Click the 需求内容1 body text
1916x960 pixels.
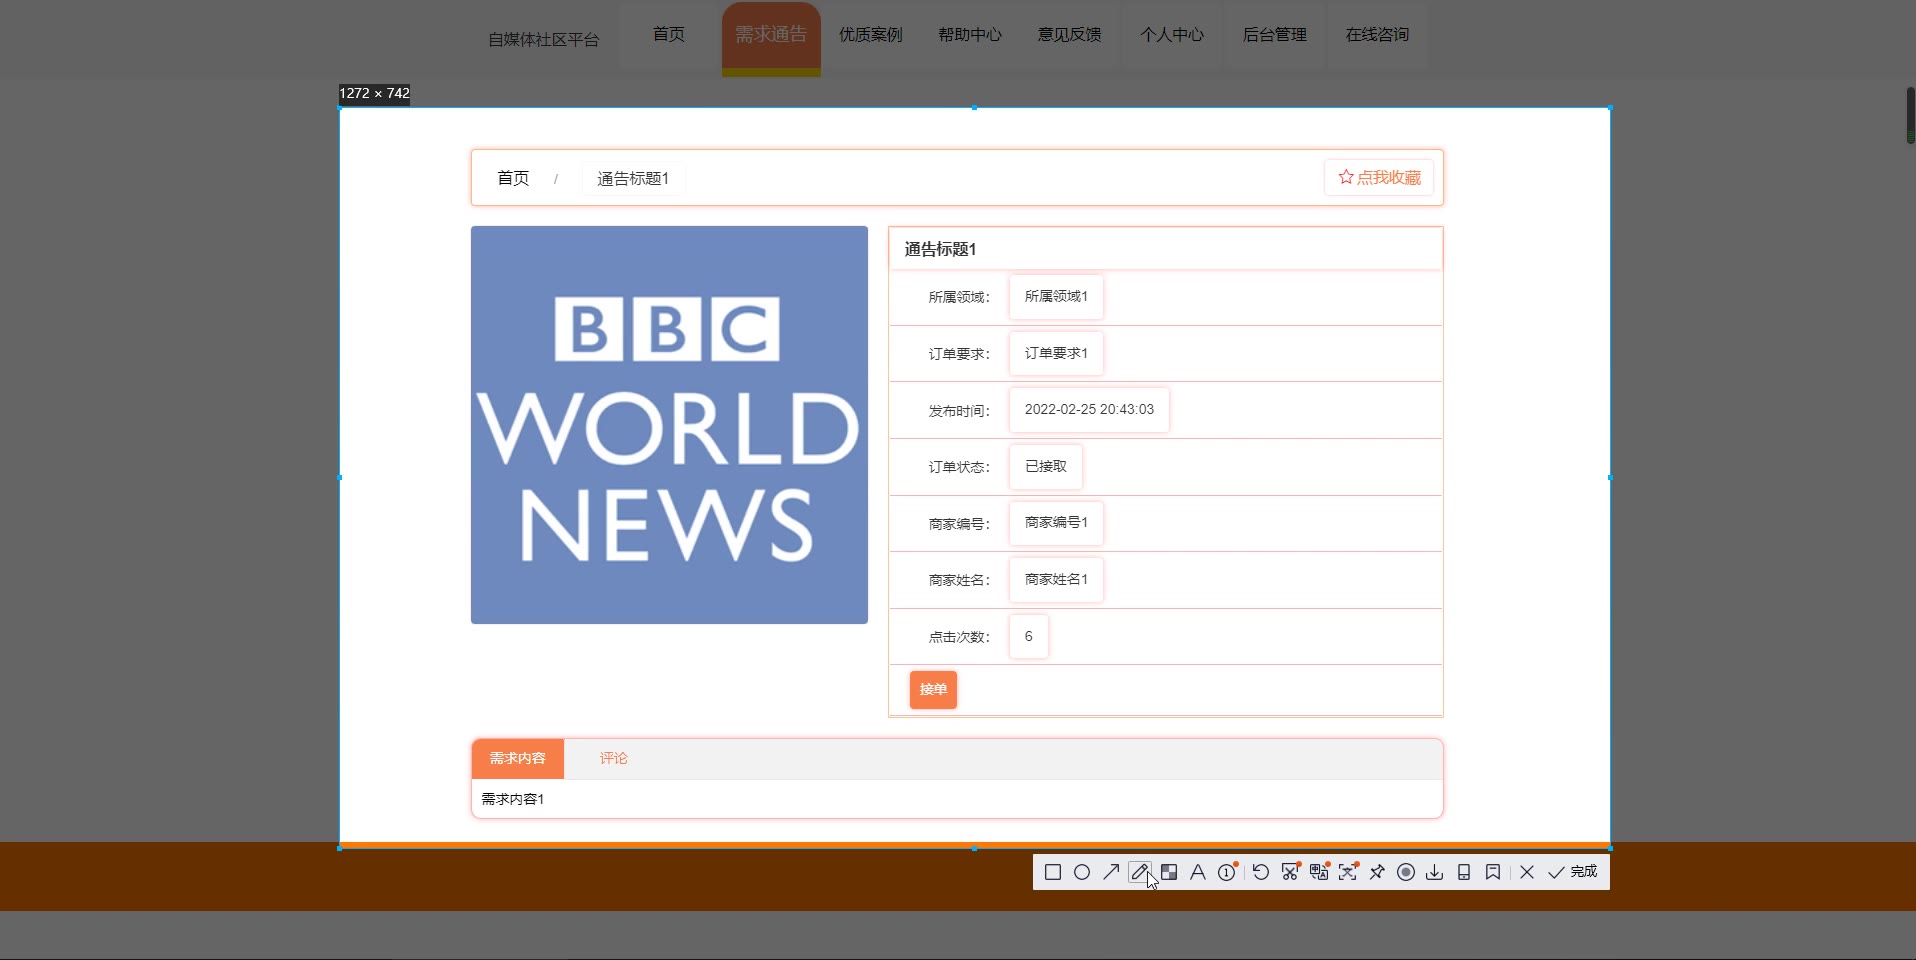click(x=513, y=799)
